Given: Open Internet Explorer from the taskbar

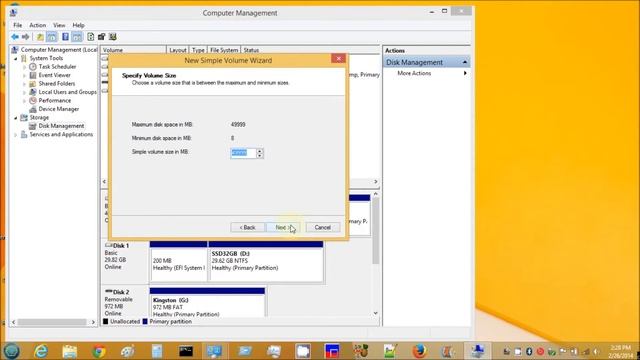Looking at the screenshot, I should pyautogui.click(x=41, y=351).
